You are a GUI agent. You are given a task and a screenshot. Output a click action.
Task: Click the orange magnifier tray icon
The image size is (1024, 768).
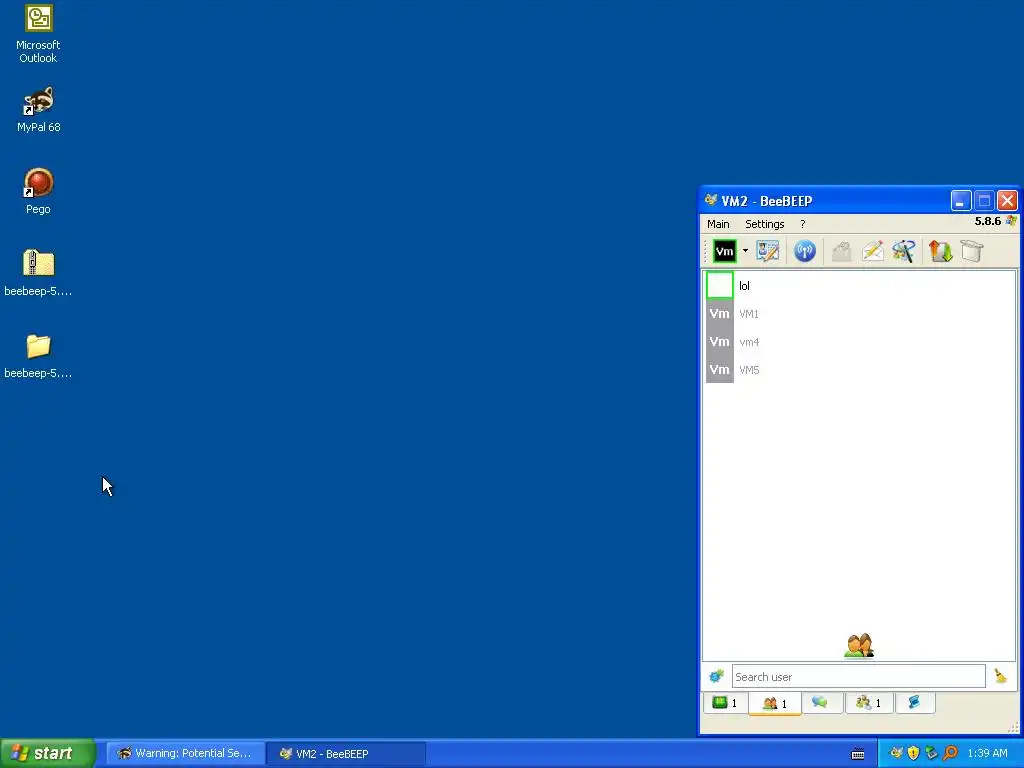click(x=950, y=754)
